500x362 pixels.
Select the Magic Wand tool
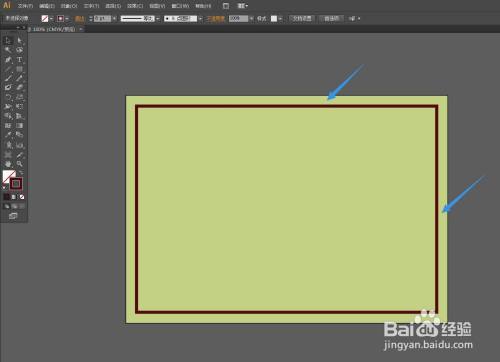[8, 50]
